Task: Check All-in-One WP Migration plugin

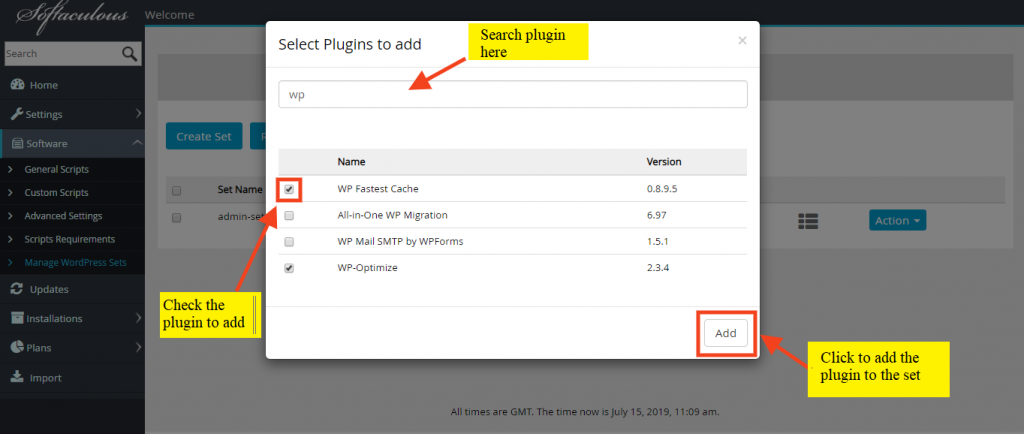Action: click(x=289, y=215)
